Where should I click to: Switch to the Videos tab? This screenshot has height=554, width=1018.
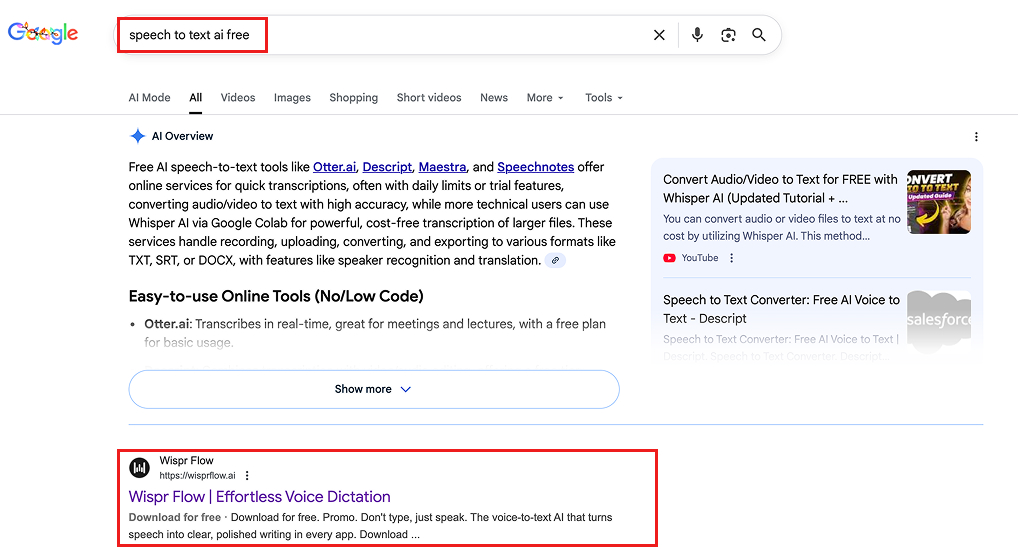(x=238, y=97)
